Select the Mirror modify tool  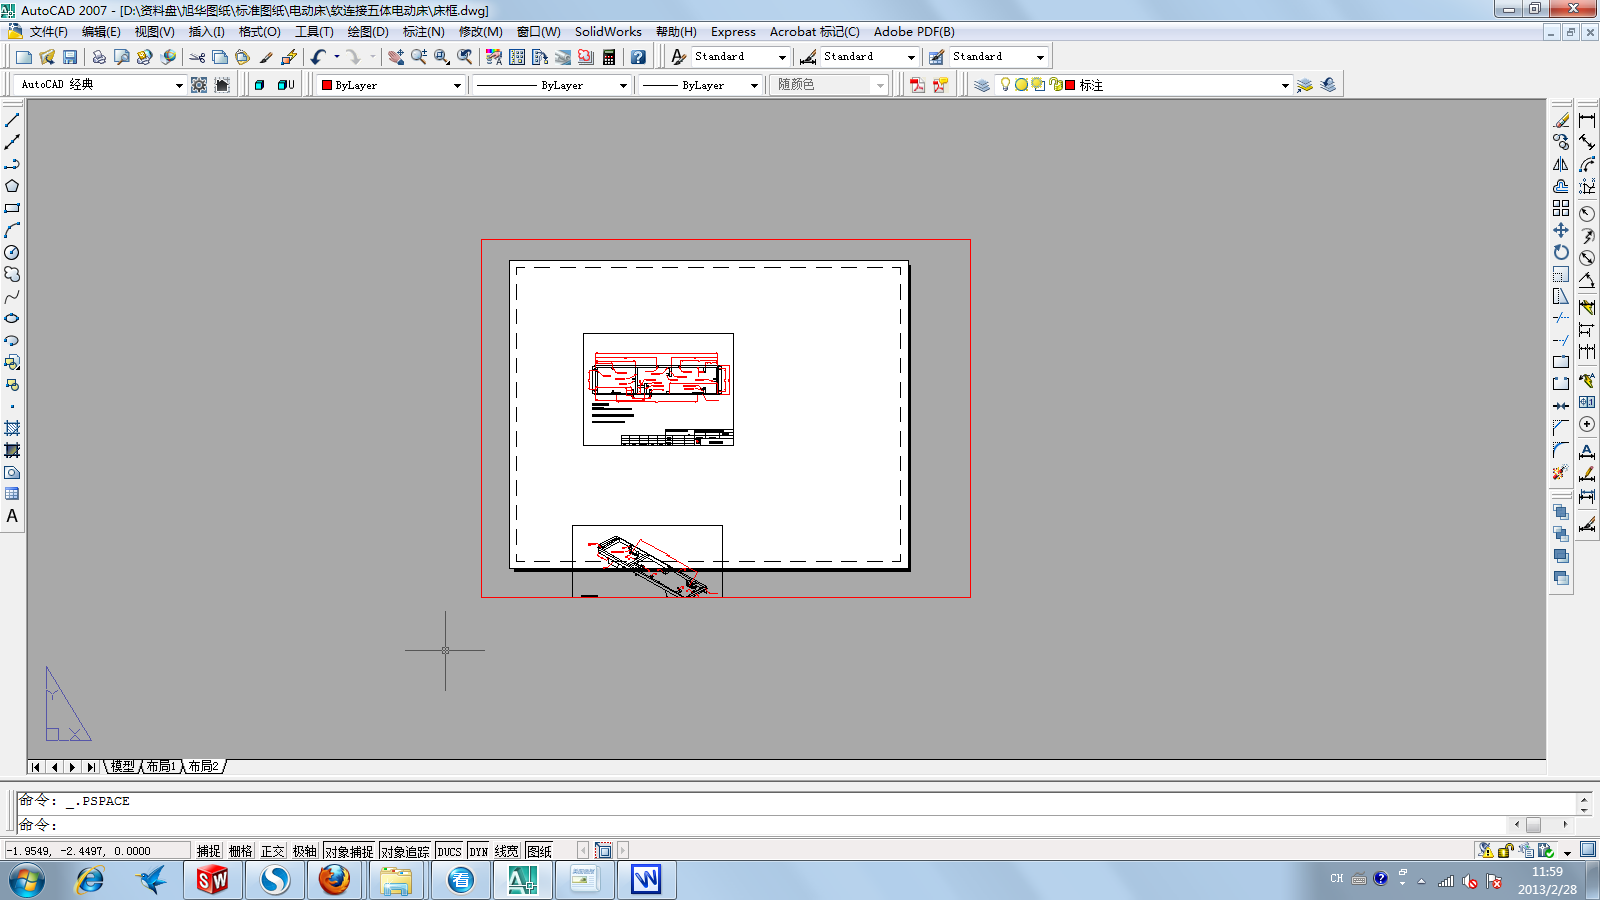[x=1561, y=164]
